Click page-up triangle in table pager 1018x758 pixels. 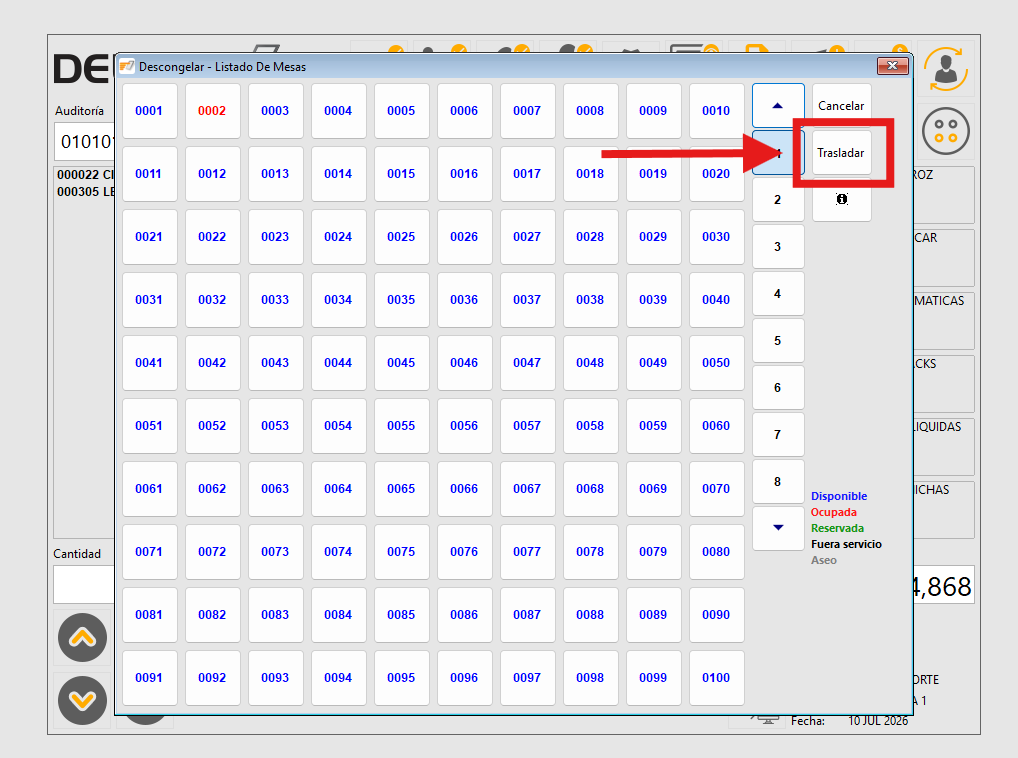coord(778,106)
